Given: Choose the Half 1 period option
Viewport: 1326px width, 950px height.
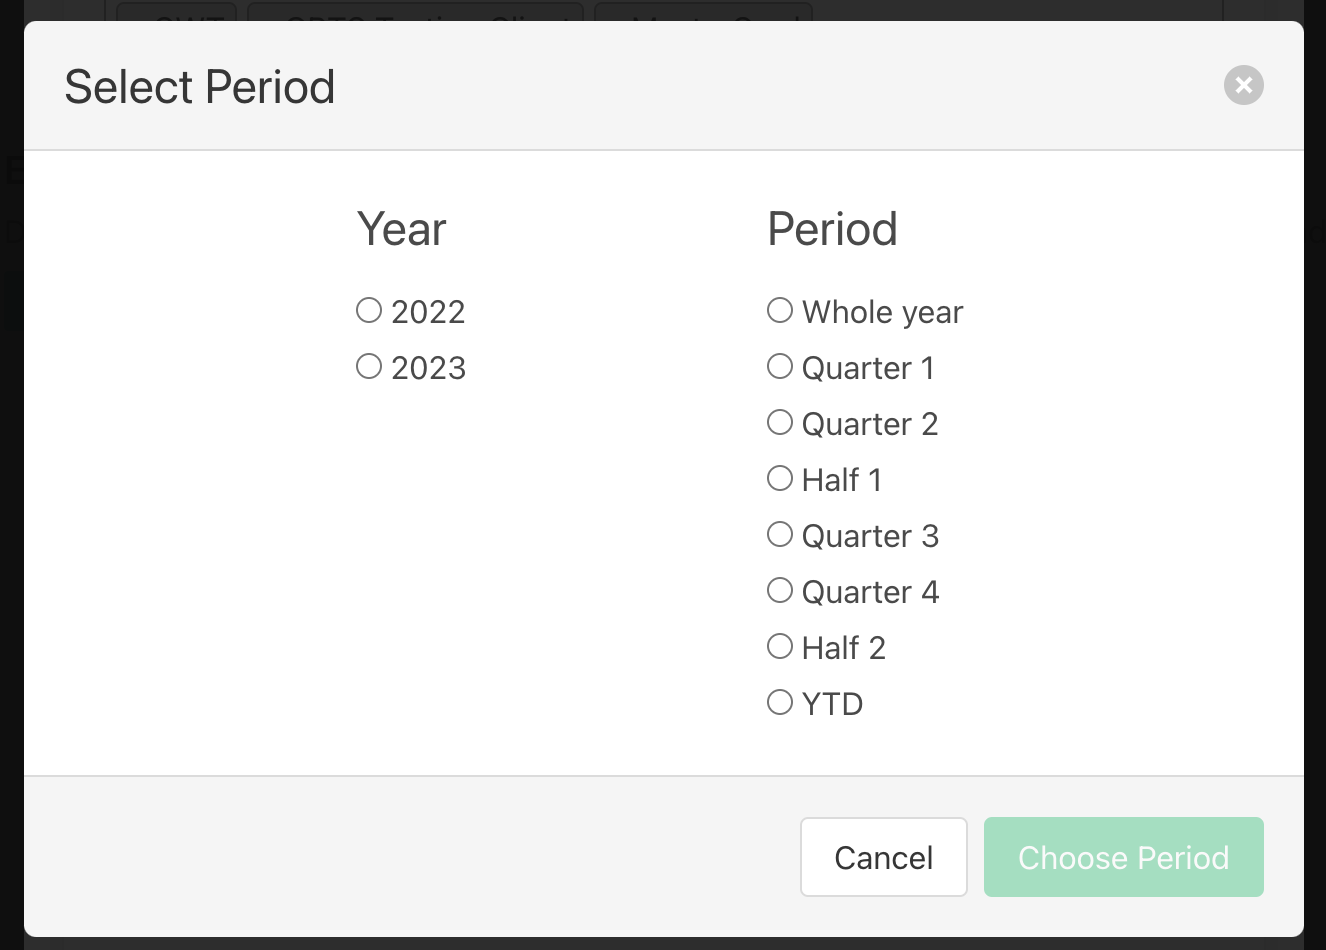Looking at the screenshot, I should coord(780,479).
